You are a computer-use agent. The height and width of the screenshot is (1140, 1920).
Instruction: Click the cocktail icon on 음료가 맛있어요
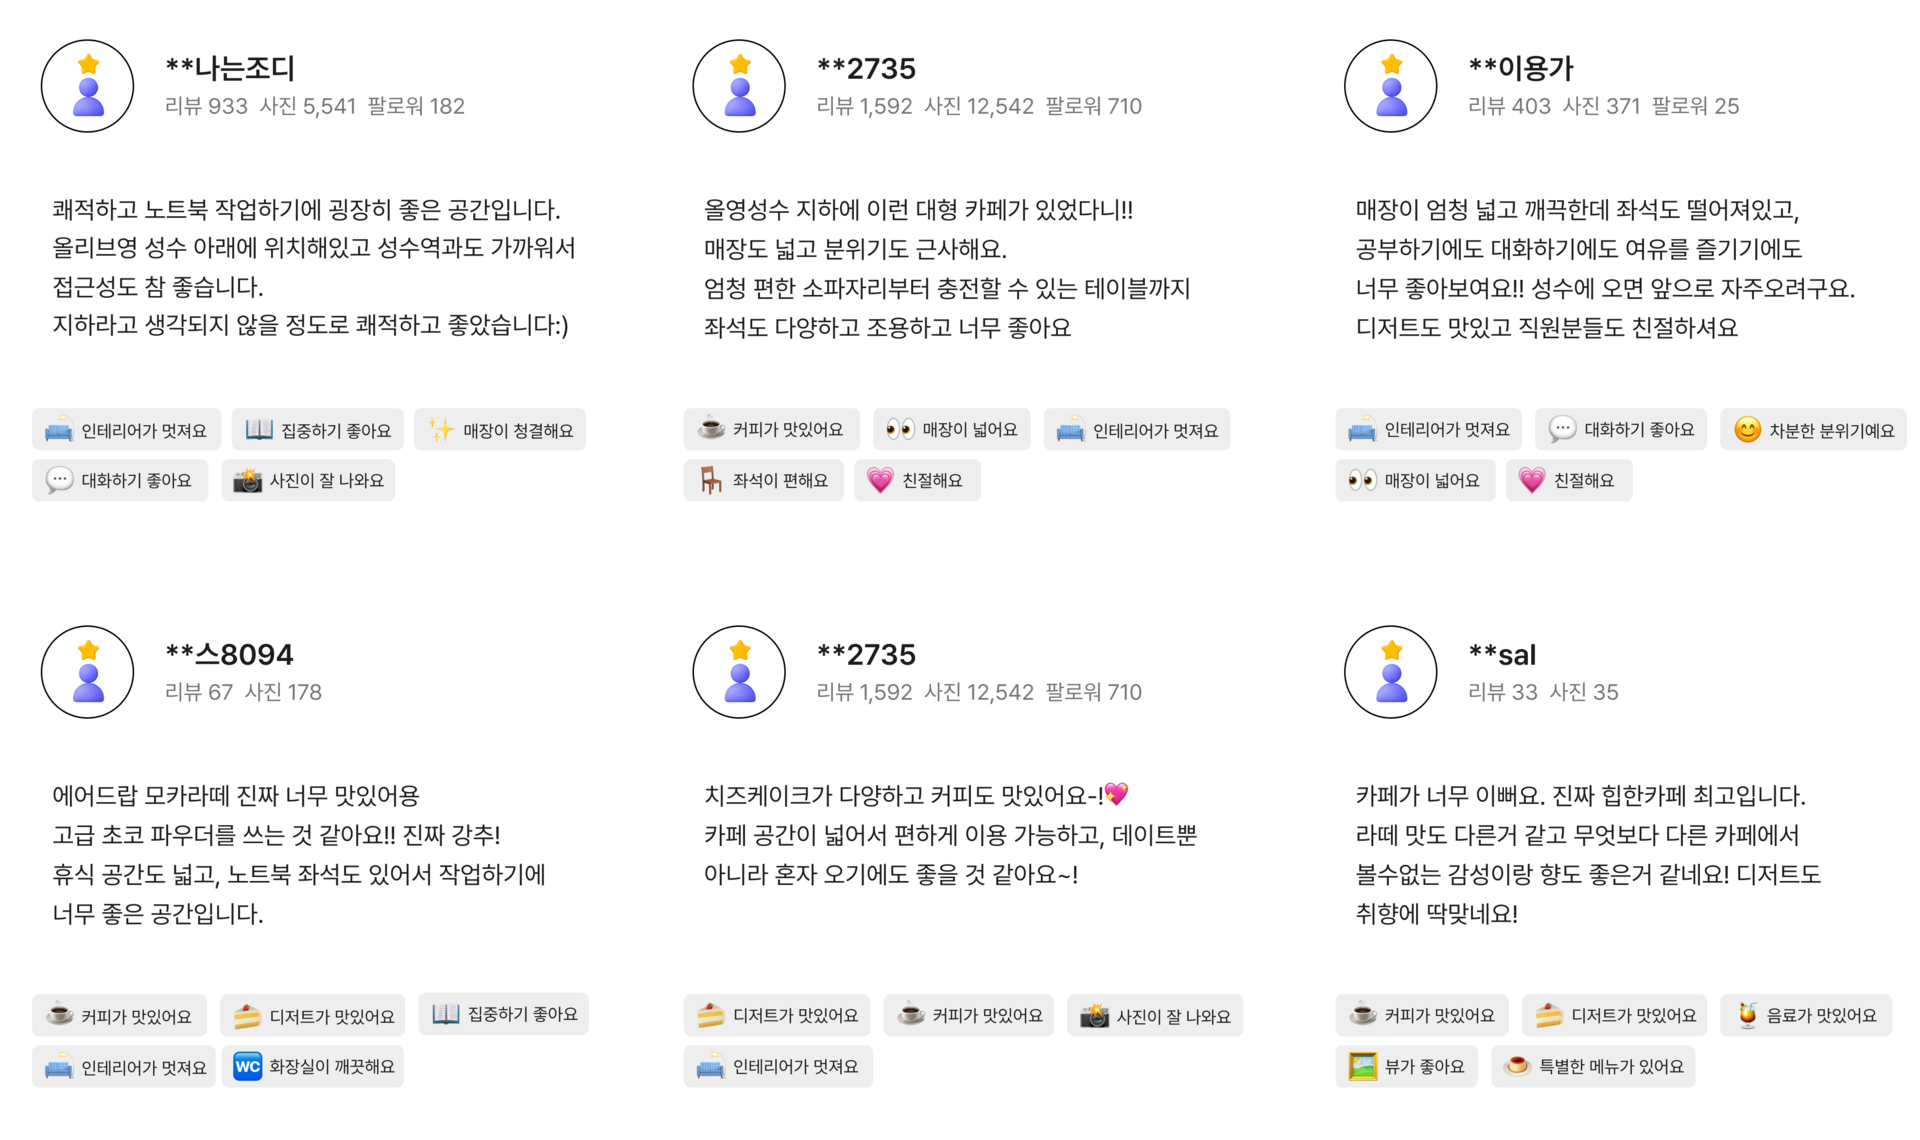pos(1746,1016)
